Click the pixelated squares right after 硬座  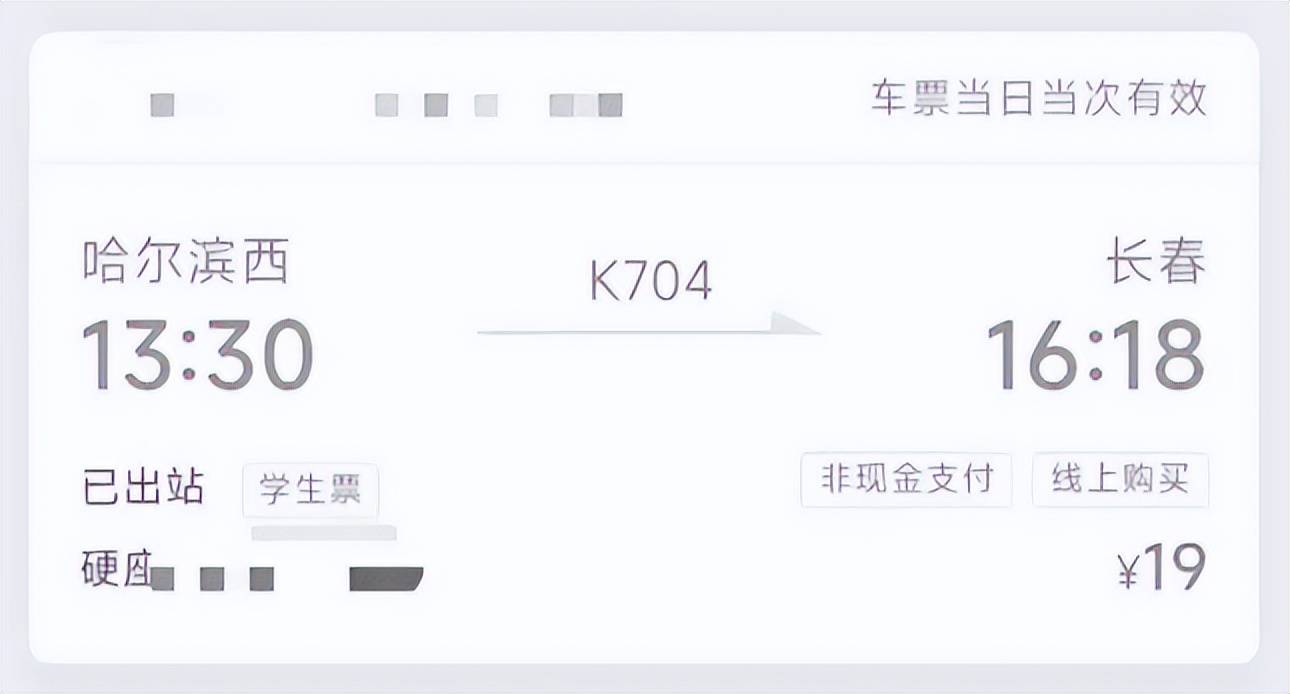212,578
